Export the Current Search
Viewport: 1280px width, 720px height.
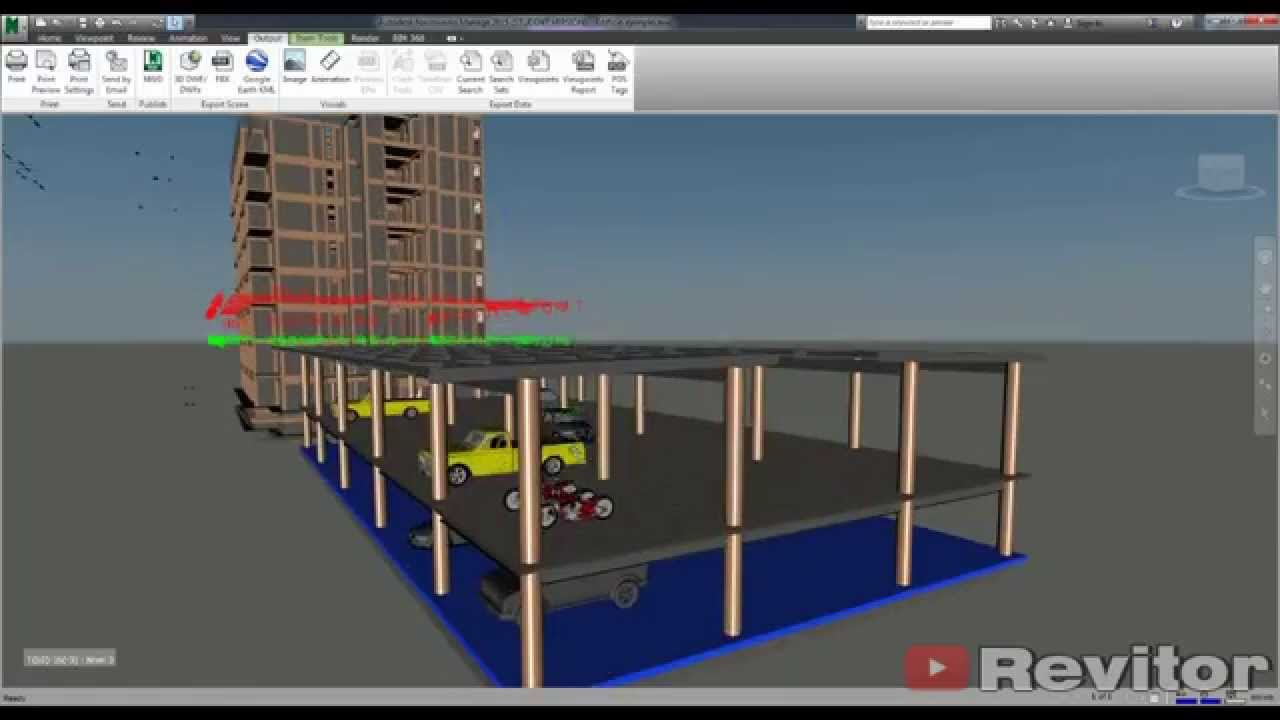470,72
